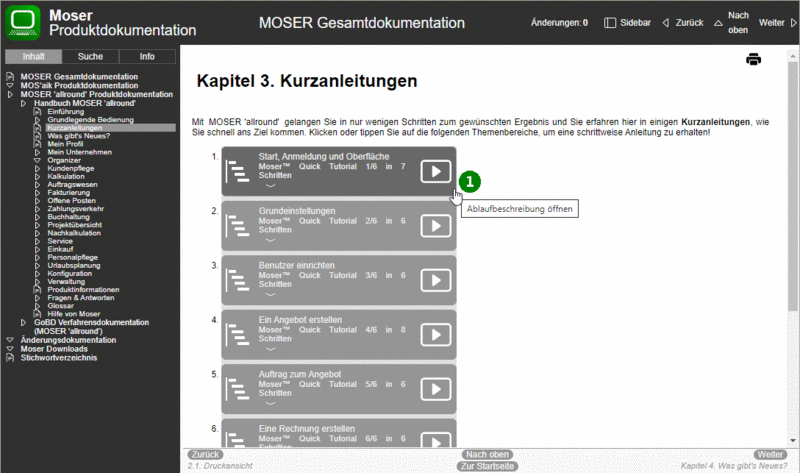
Task: Click the bottom Zurück button
Action: click(x=205, y=454)
